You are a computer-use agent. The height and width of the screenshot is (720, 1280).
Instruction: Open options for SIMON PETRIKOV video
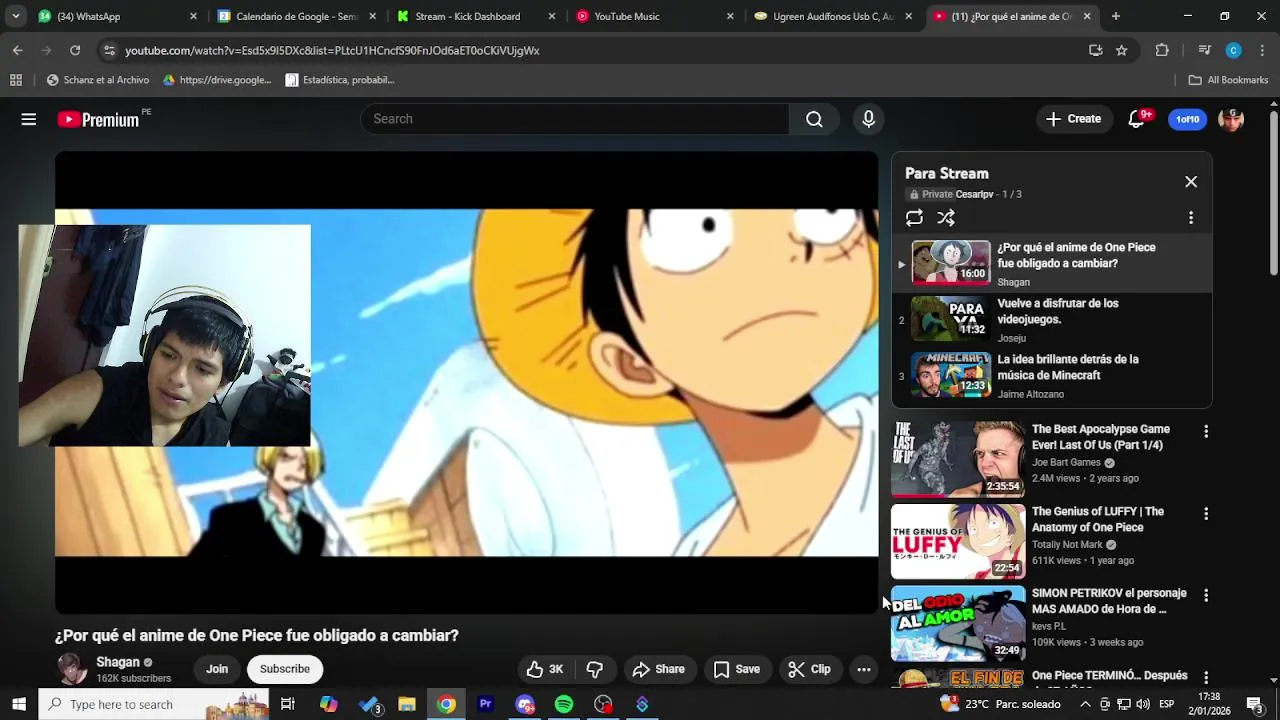coord(1206,595)
